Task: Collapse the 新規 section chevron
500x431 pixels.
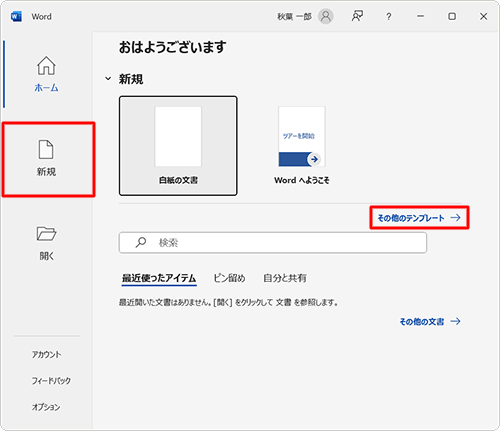Action: [x=108, y=79]
